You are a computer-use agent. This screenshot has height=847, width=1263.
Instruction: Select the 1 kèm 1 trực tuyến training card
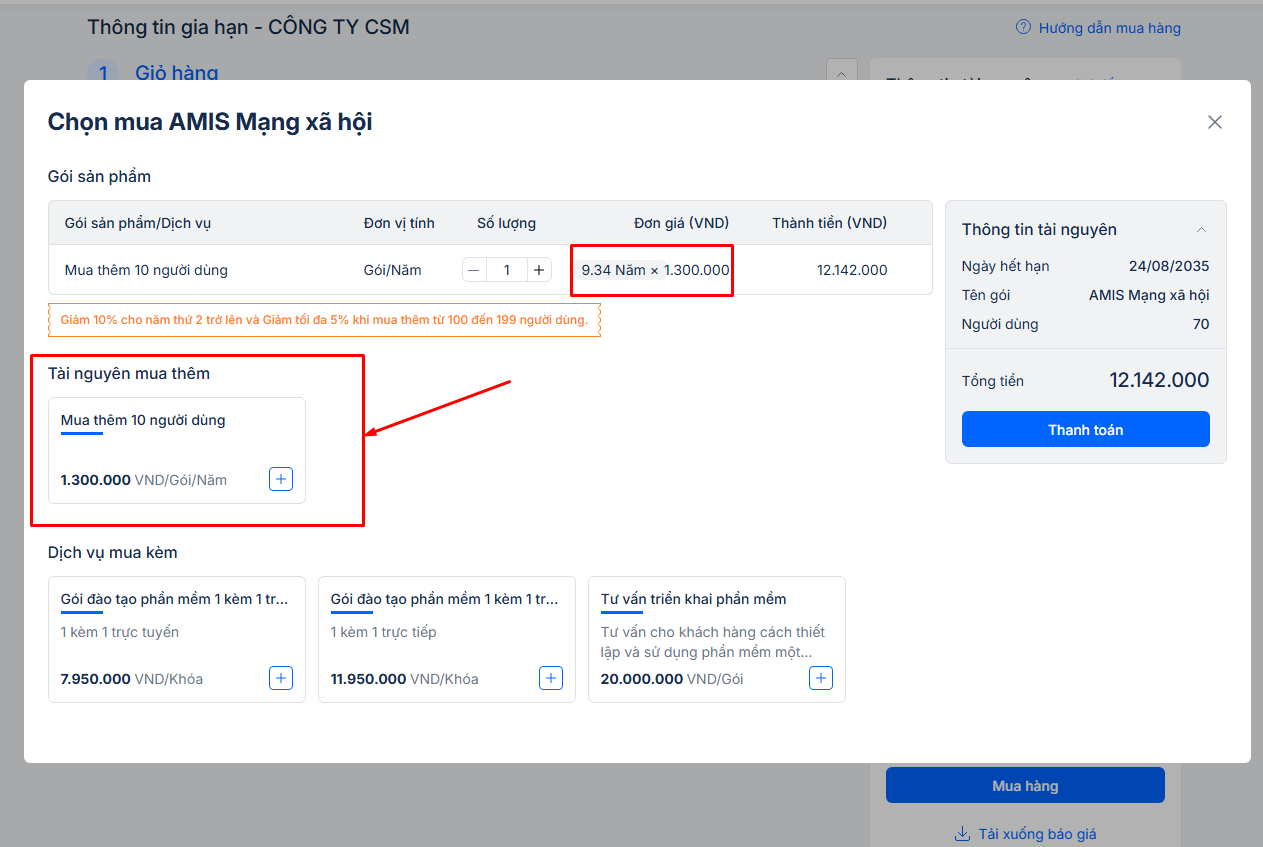177,639
